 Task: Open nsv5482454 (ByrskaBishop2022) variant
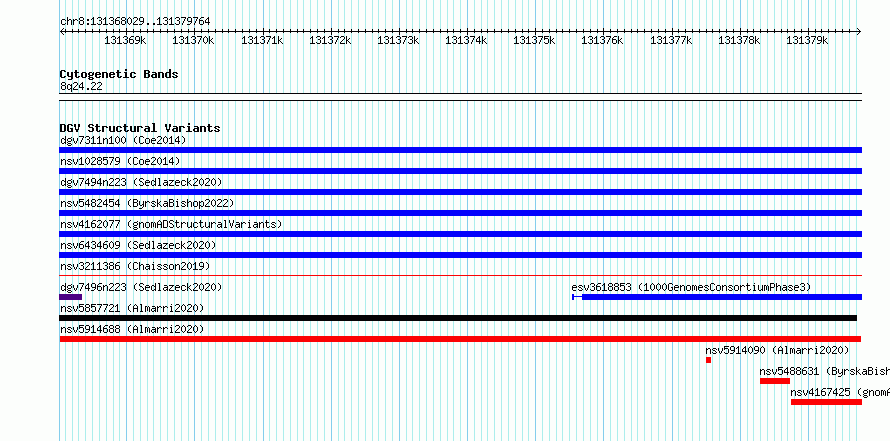pos(148,203)
